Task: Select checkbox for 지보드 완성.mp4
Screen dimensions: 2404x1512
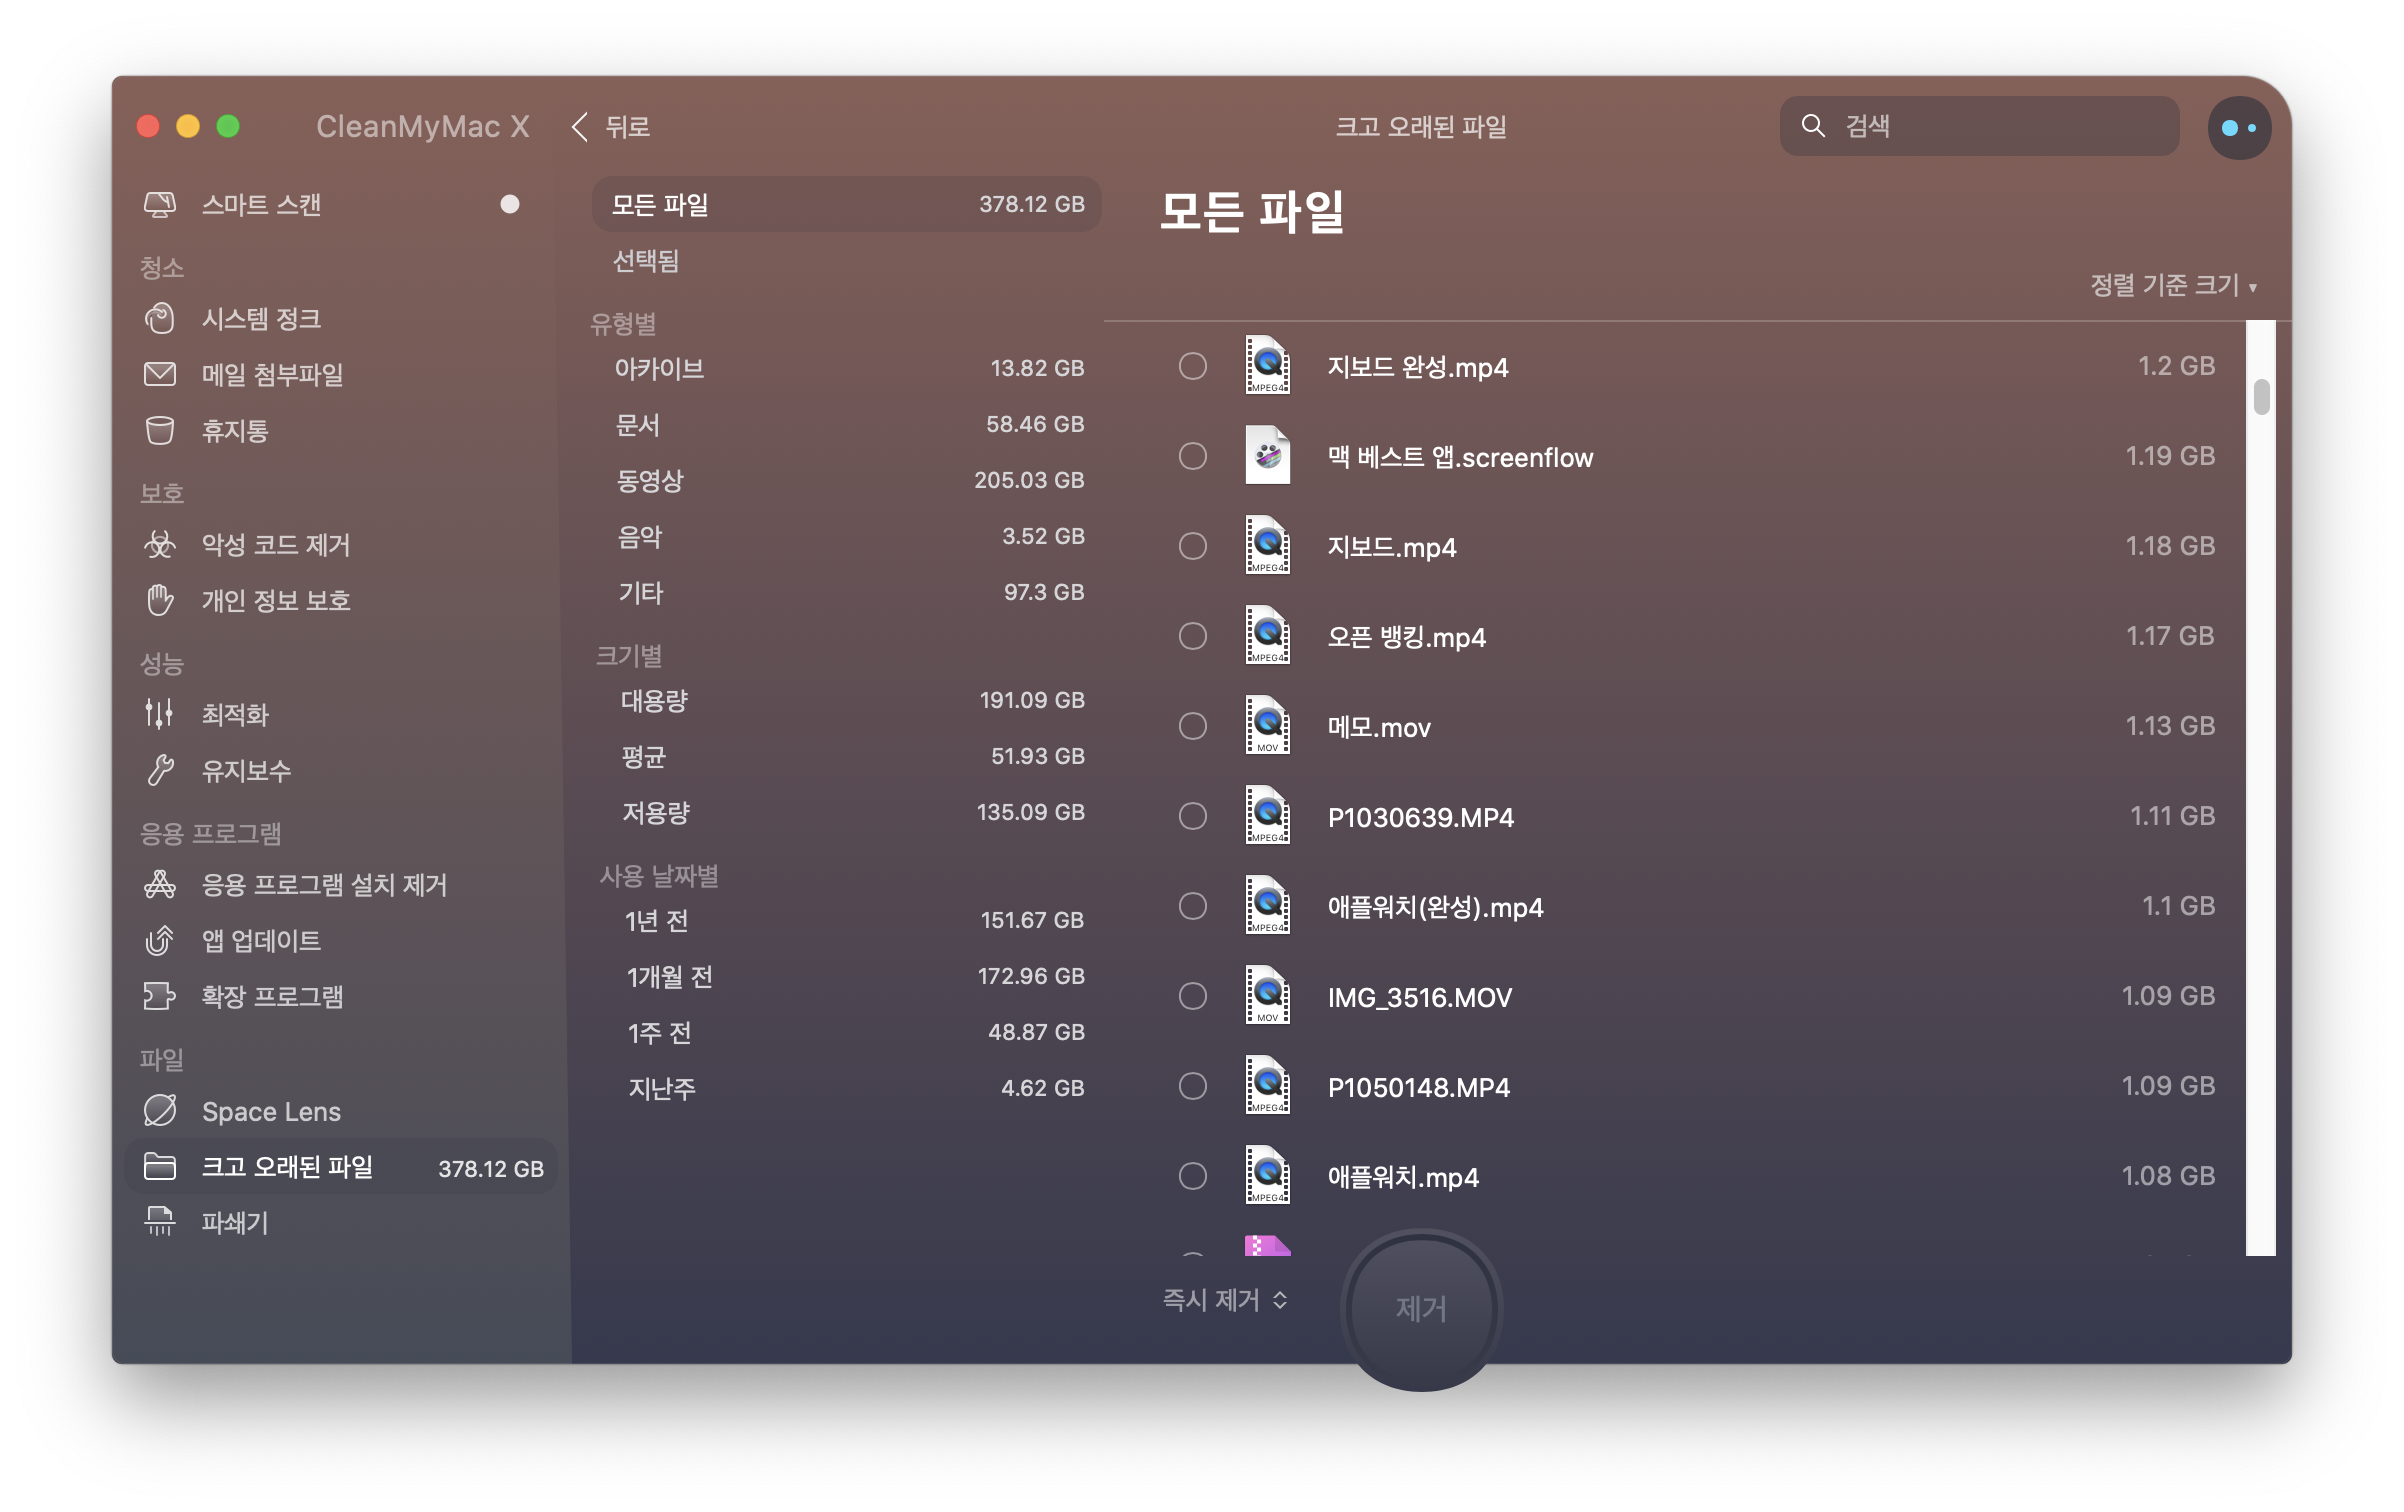Action: tap(1192, 367)
